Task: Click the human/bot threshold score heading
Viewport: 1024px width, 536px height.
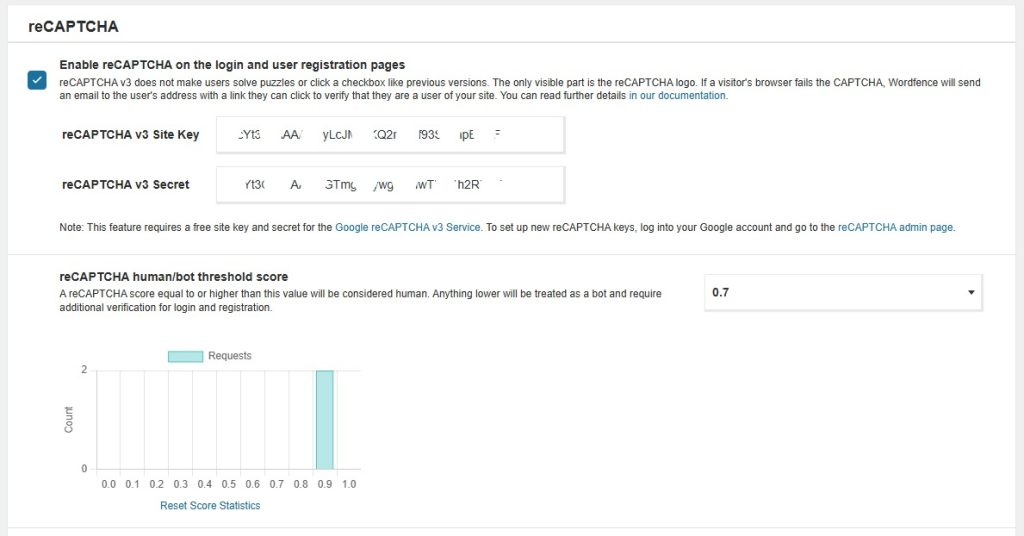Action: pyautogui.click(x=174, y=277)
